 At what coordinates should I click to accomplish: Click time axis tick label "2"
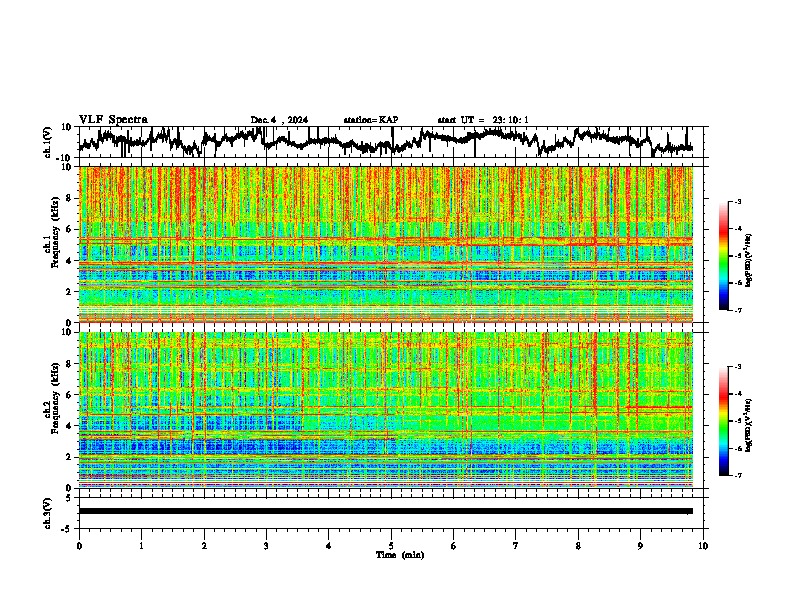coord(204,546)
